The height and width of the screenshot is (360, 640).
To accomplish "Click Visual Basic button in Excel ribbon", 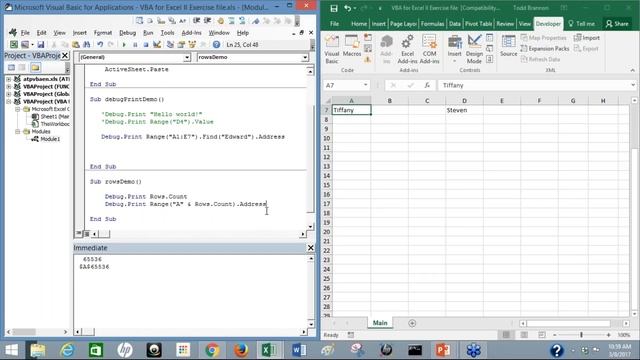I will [x=332, y=49].
